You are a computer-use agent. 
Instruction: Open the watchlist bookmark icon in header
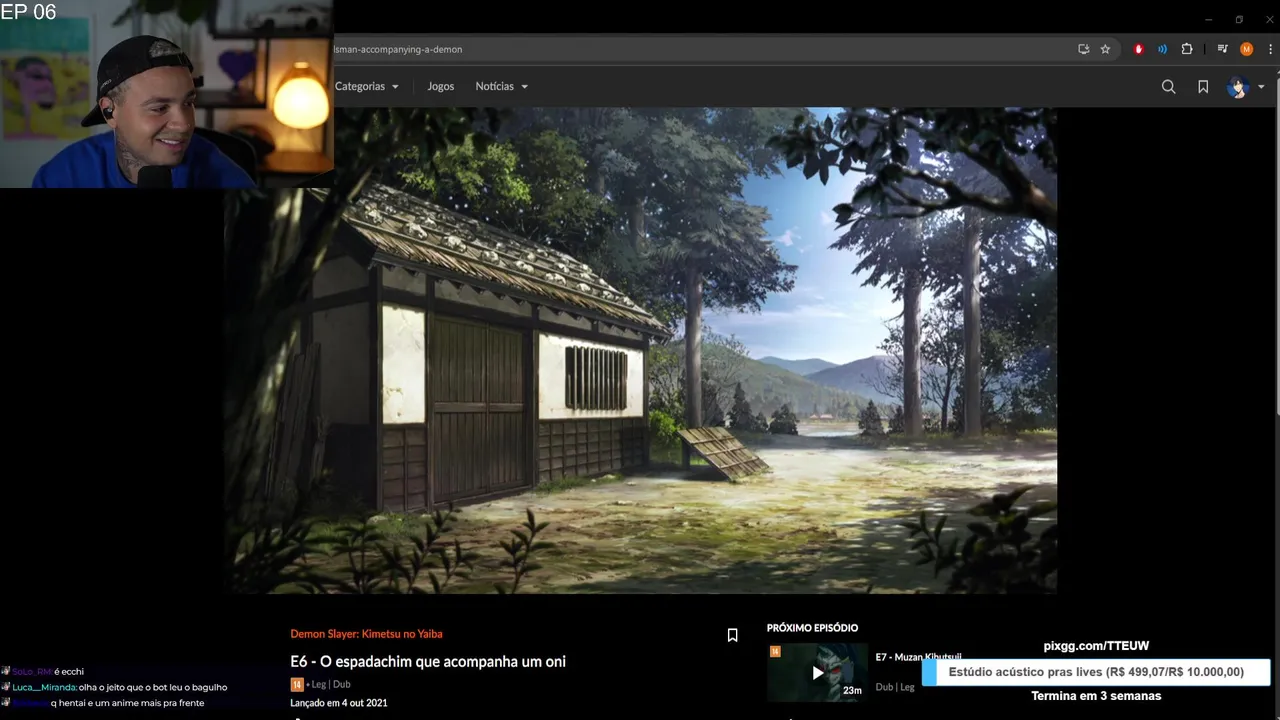click(1203, 87)
